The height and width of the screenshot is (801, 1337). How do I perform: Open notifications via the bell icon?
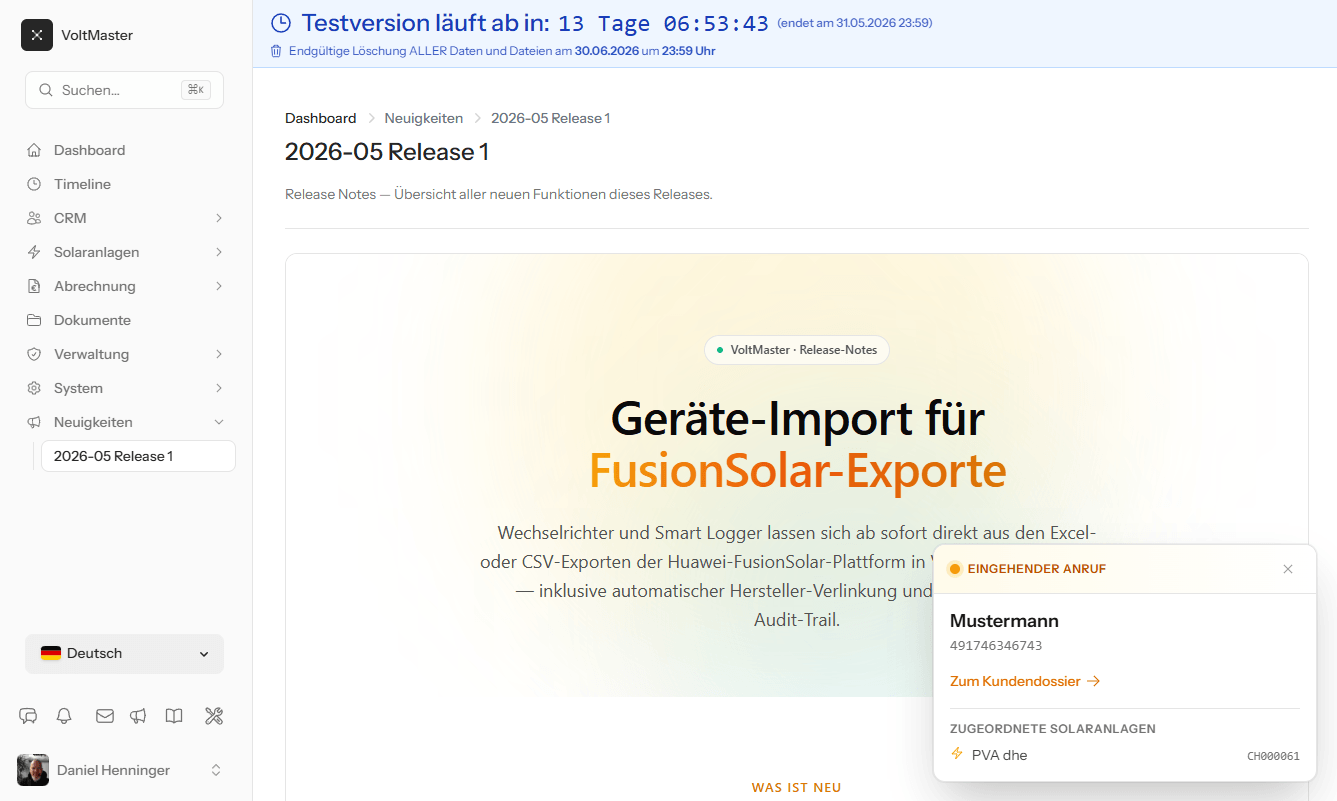(64, 716)
